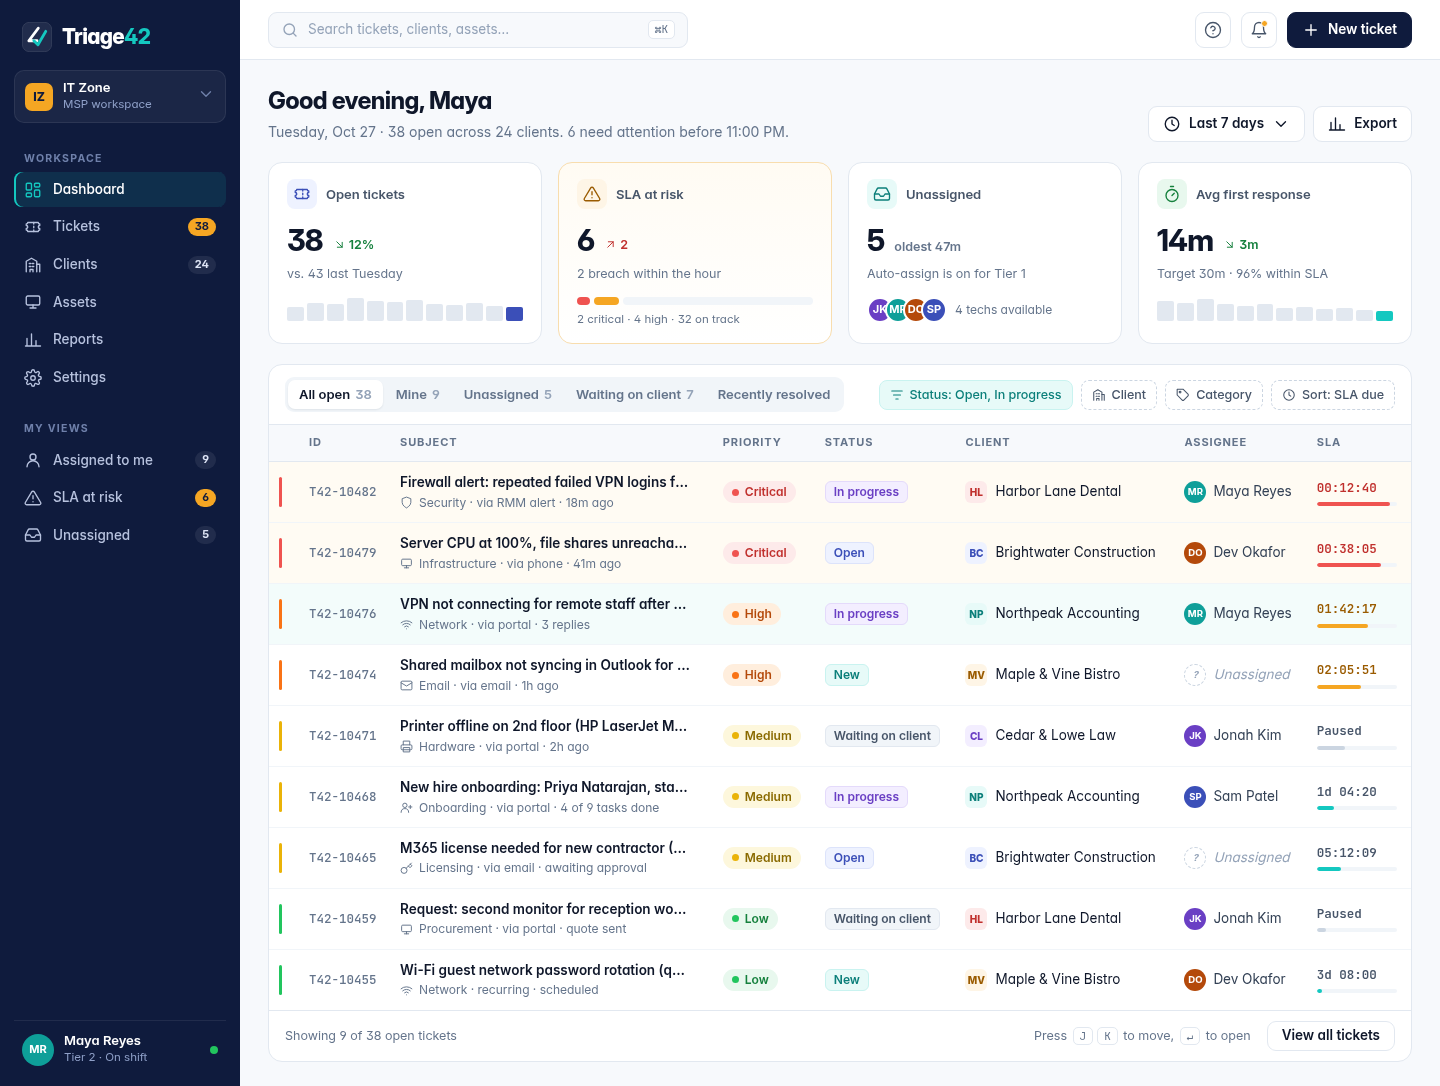The height and width of the screenshot is (1086, 1440).
Task: Click the HL client badge on ticket T42-10482
Action: click(976, 492)
